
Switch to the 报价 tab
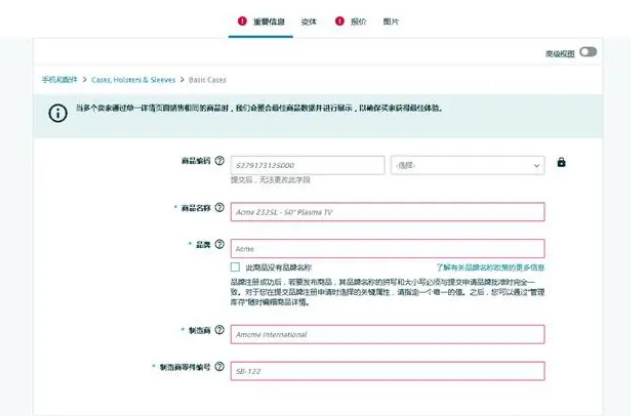pyautogui.click(x=358, y=22)
